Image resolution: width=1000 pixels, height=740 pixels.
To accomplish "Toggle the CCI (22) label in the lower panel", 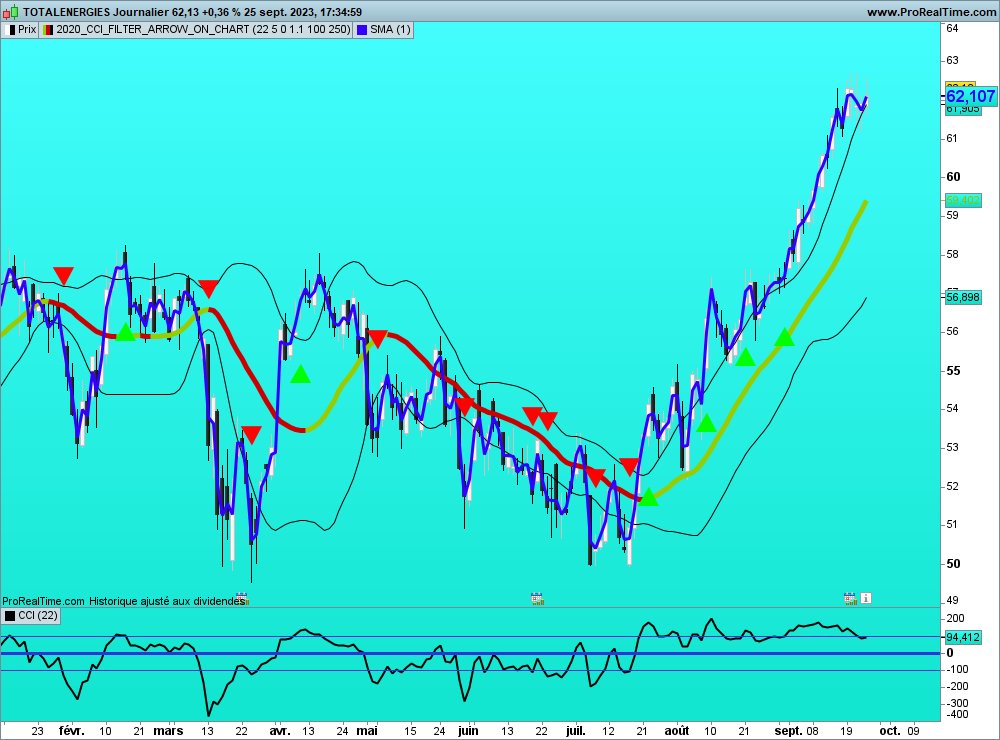I will [40, 616].
